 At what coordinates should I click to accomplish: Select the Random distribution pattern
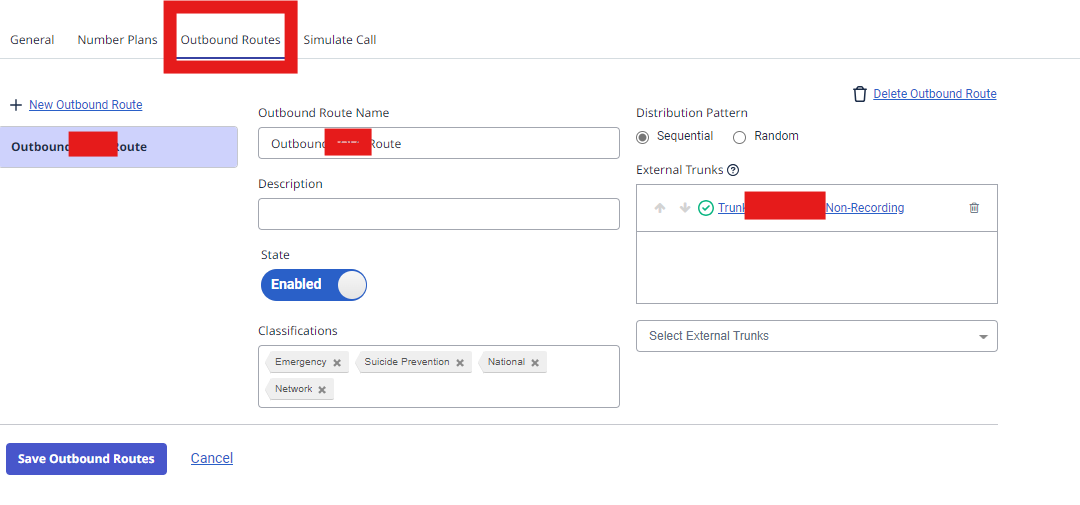click(x=740, y=137)
